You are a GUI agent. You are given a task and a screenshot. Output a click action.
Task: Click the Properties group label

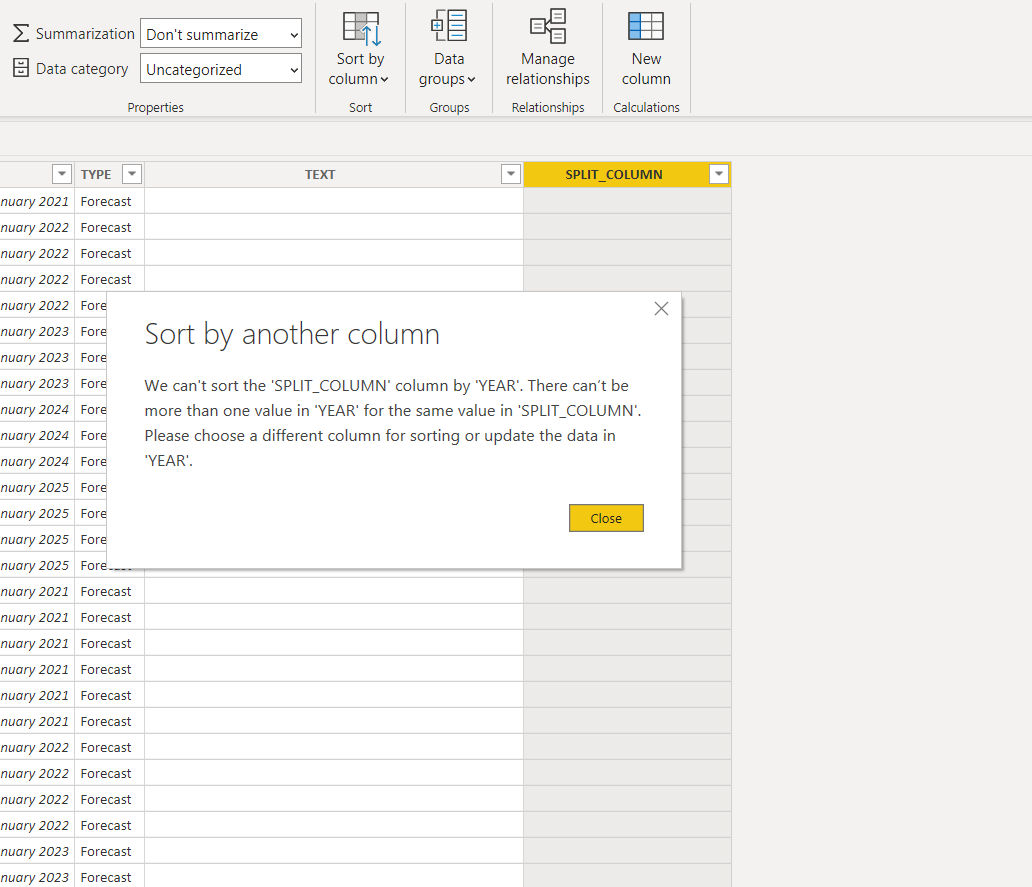click(155, 107)
